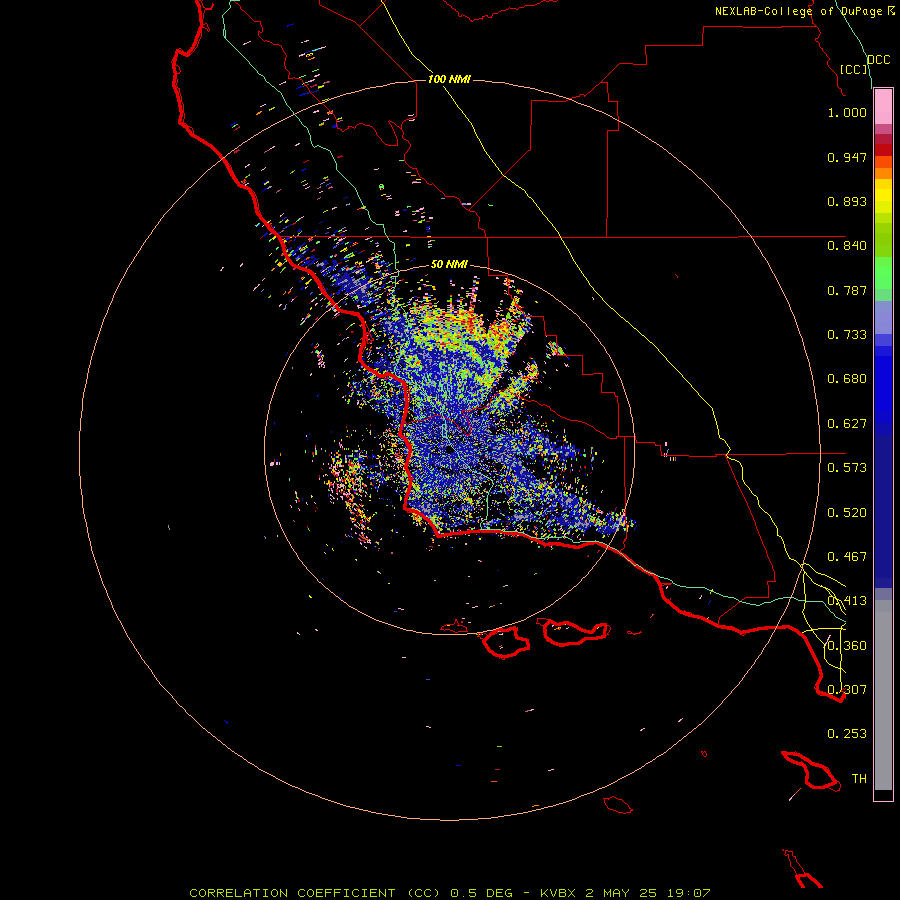Click the 50 NMI range ring label
This screenshot has width=900, height=900.
pos(449,264)
